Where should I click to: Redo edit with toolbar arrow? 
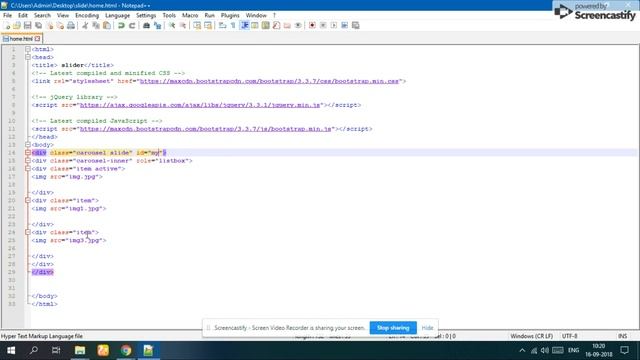click(132, 25)
